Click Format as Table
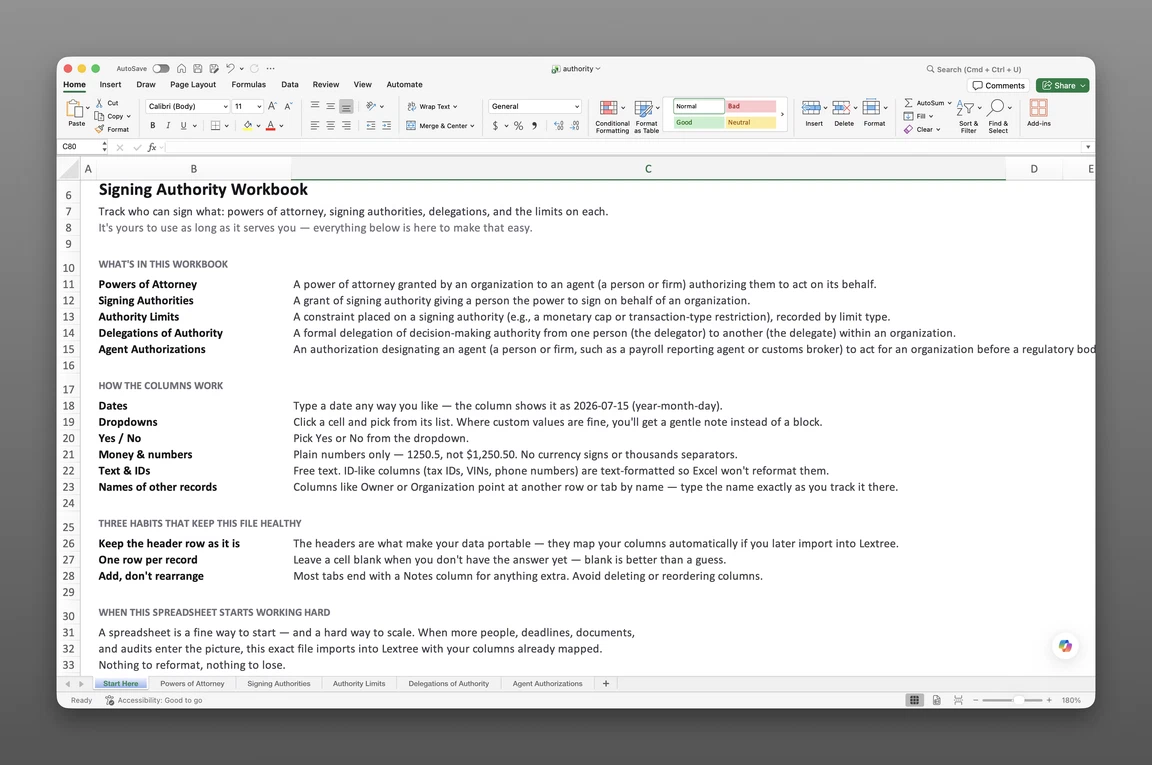 [x=647, y=117]
